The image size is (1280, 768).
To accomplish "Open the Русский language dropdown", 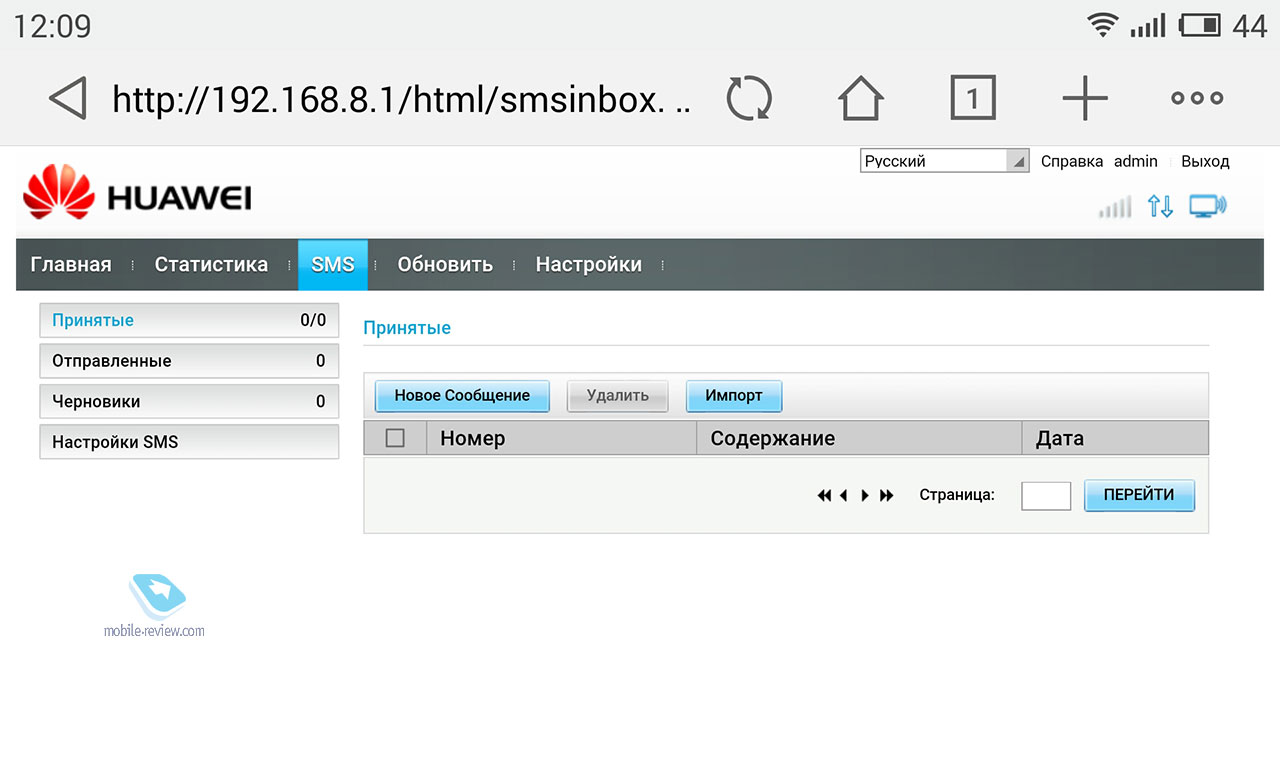I will [944, 161].
